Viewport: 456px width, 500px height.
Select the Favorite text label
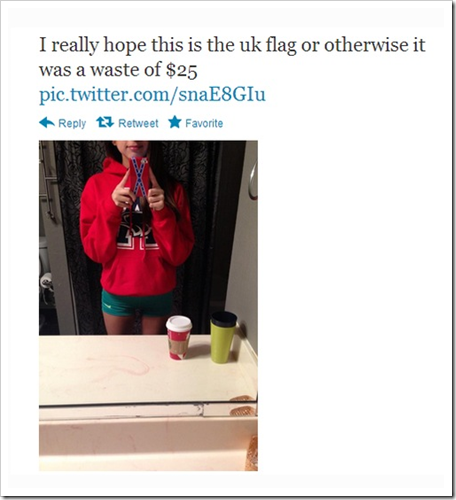(204, 123)
